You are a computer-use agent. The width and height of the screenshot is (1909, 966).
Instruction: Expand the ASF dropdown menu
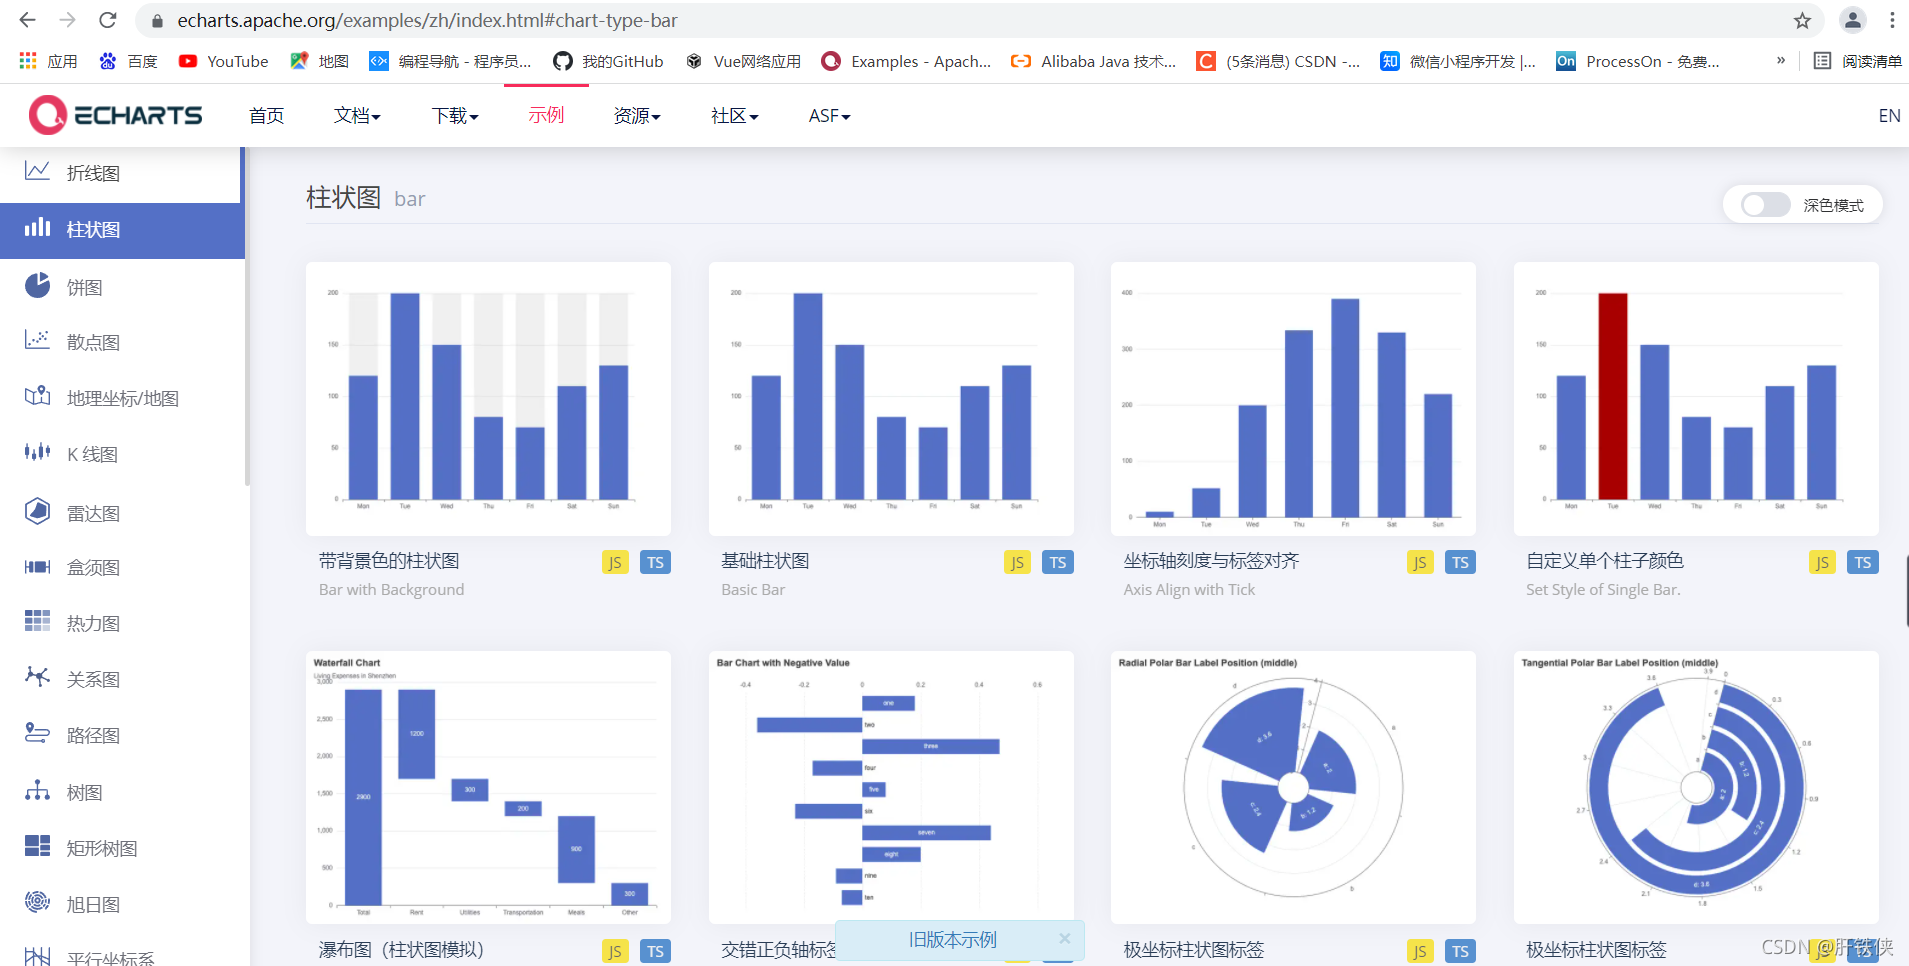tap(830, 116)
